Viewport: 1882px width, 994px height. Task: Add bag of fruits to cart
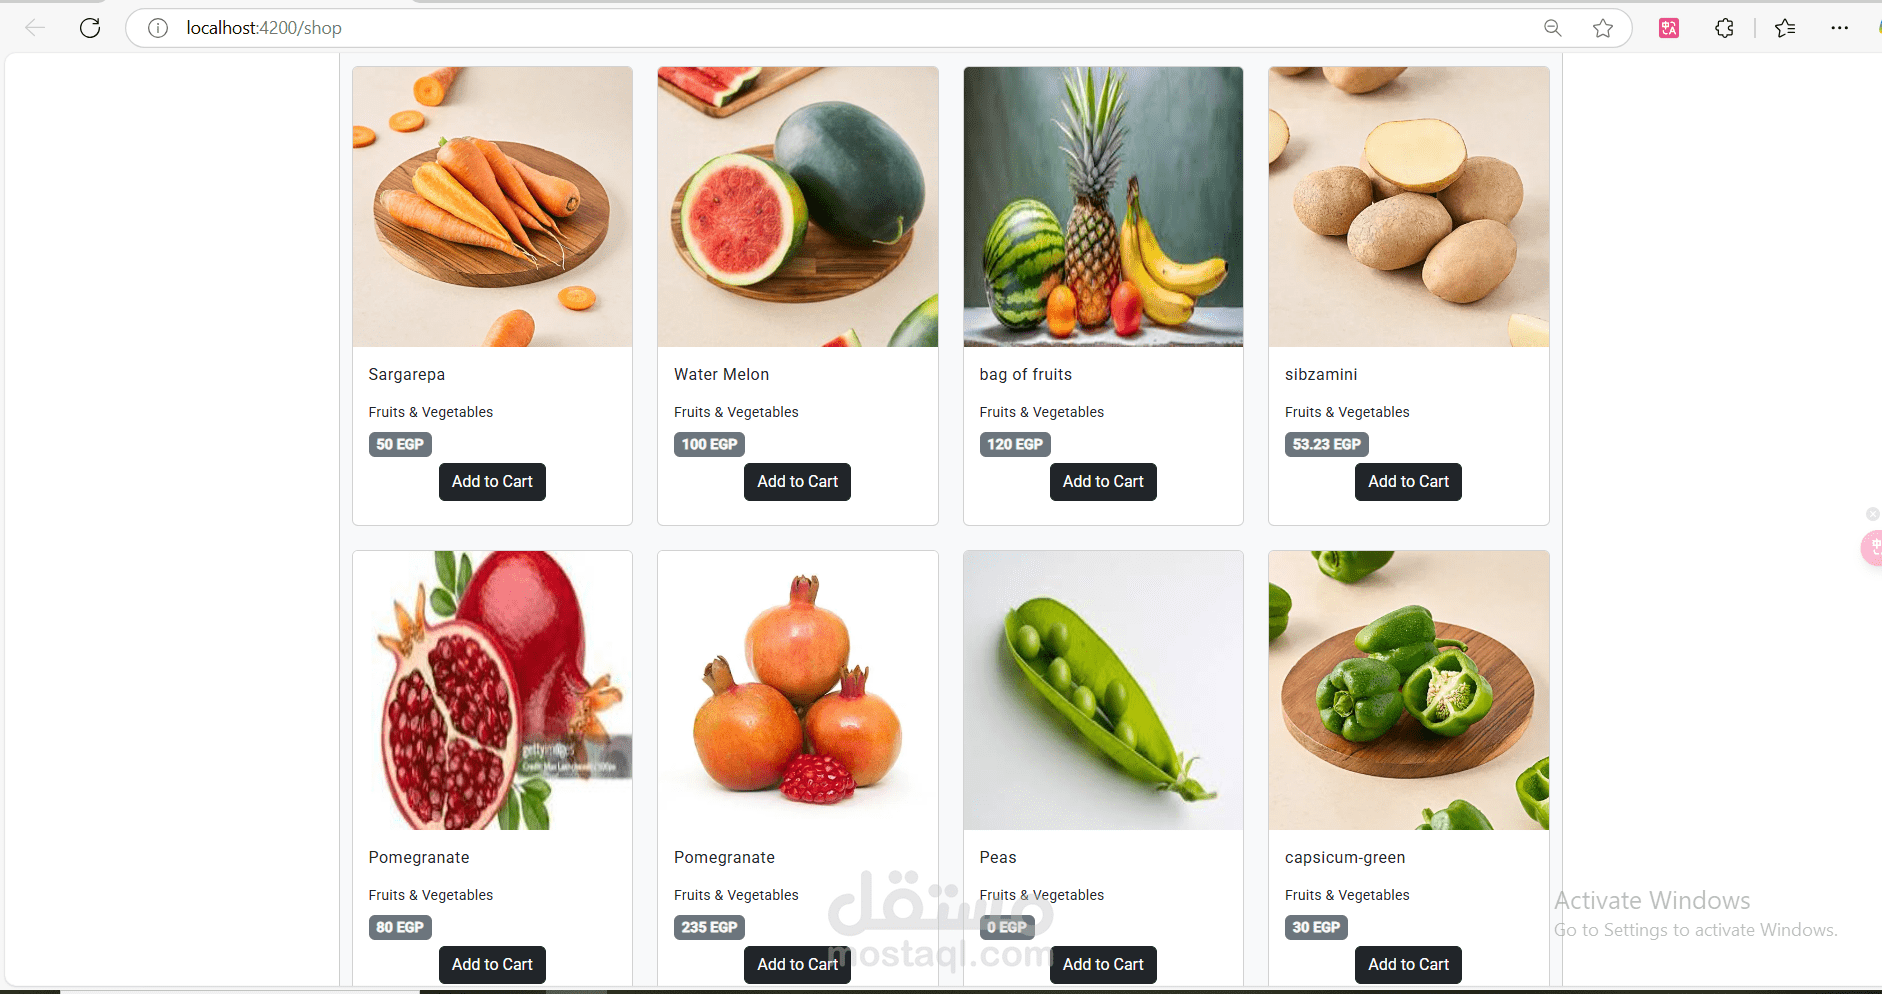[1103, 482]
